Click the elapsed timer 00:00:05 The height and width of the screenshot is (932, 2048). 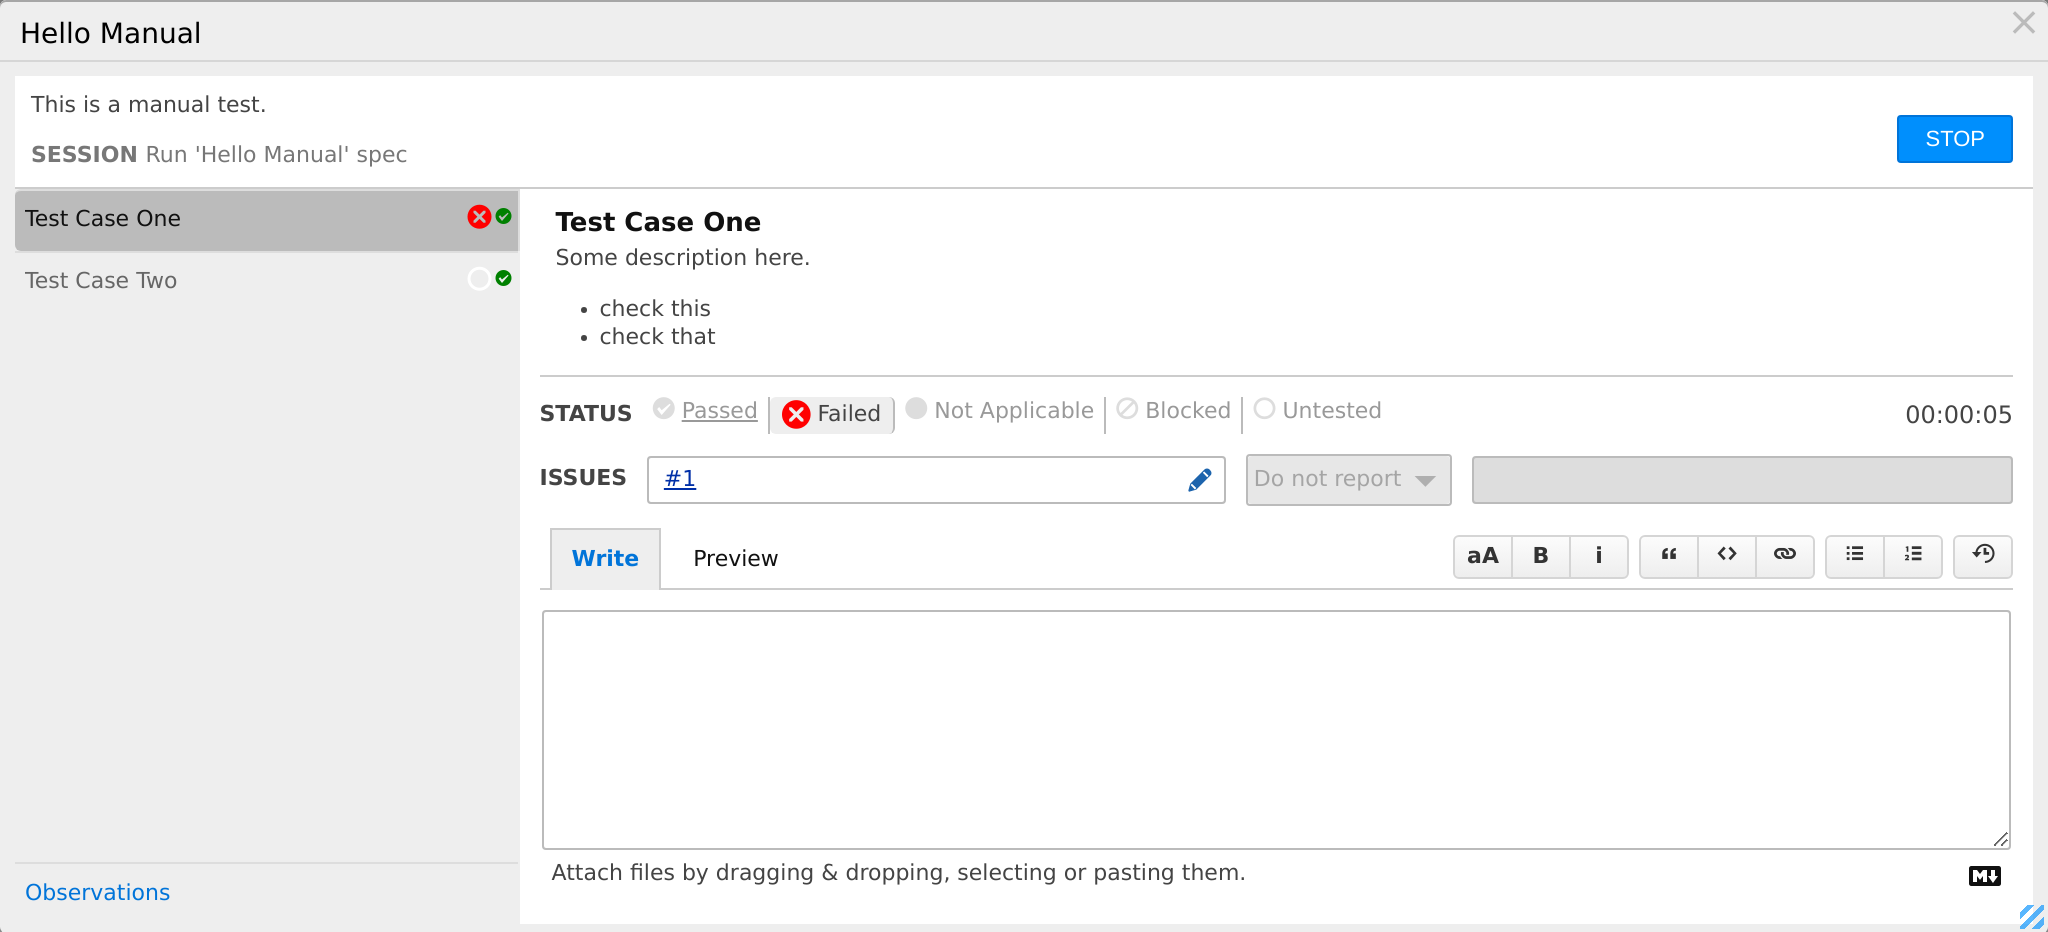[1958, 415]
